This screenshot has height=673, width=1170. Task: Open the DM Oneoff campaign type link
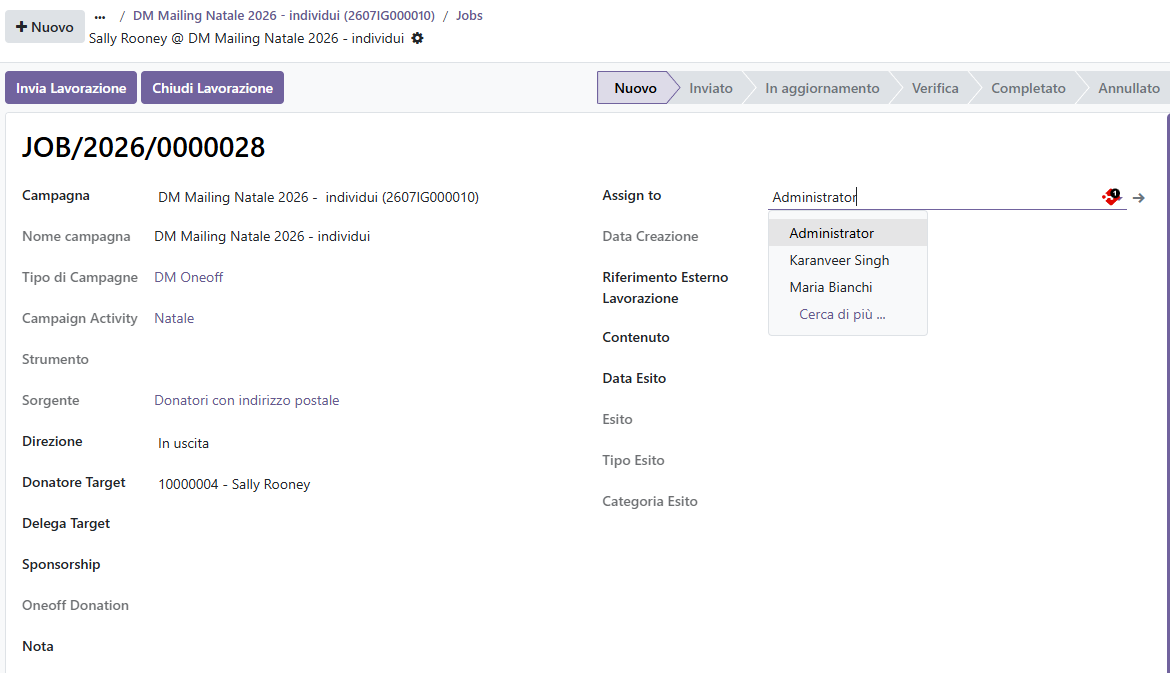pyautogui.click(x=189, y=278)
